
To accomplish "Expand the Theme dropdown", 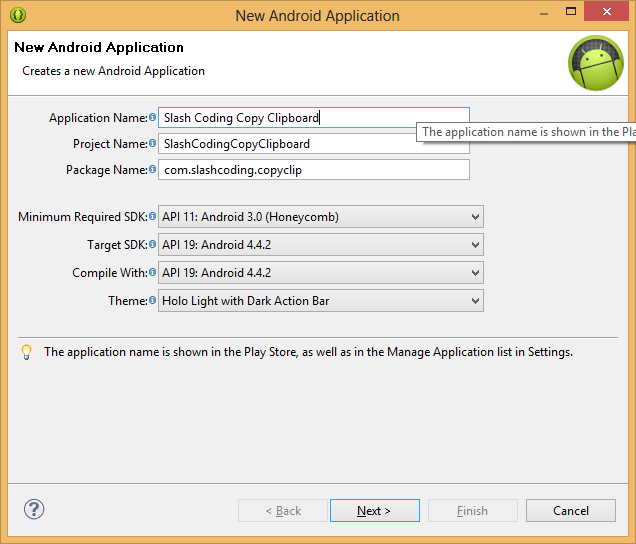I will point(320,301).
